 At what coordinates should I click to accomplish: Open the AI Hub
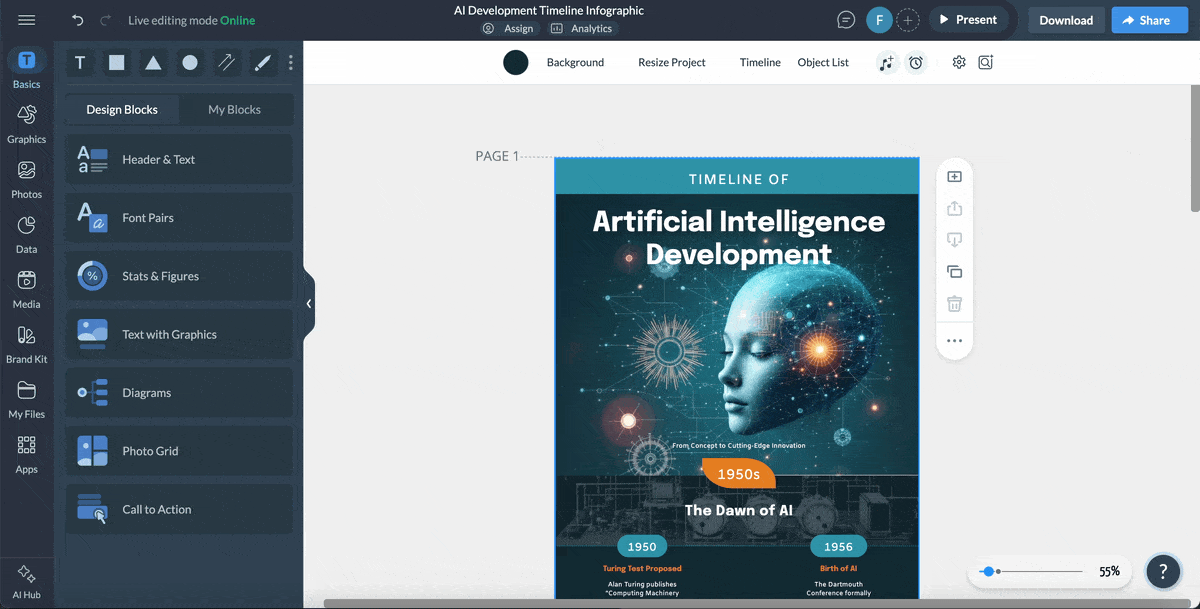click(27, 578)
